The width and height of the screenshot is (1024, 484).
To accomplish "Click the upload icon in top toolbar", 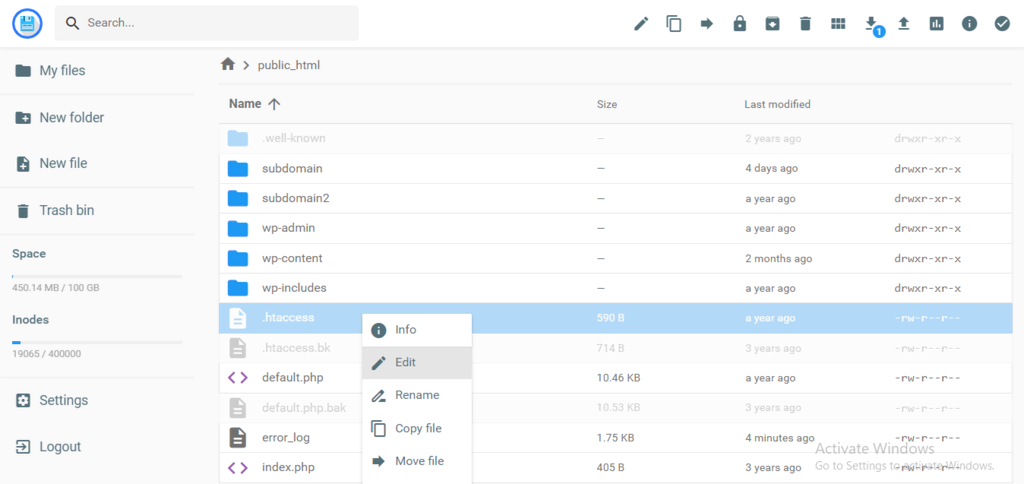I will 904,23.
